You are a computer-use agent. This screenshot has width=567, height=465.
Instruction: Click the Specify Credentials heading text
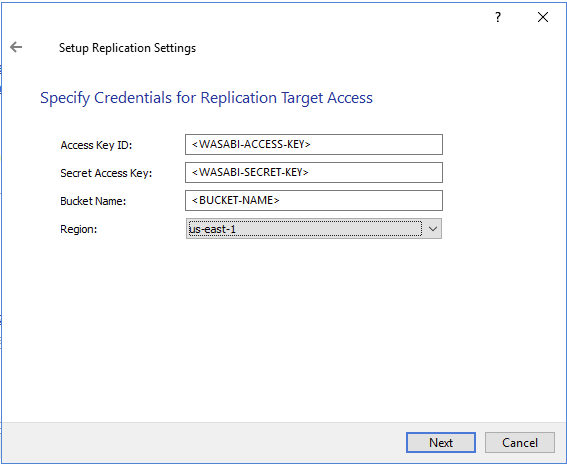click(x=206, y=98)
